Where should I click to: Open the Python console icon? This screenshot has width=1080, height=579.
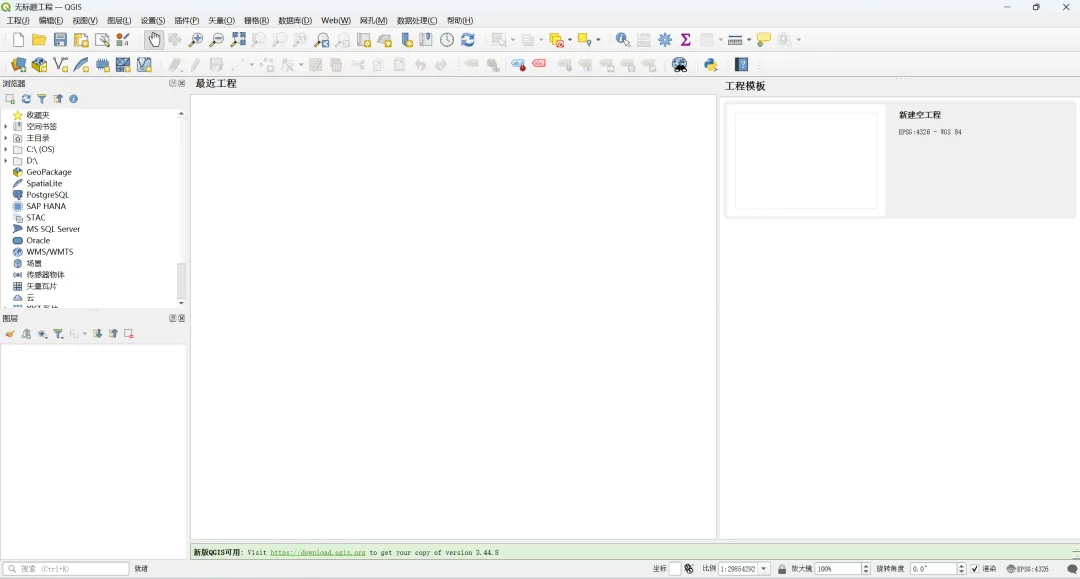click(x=711, y=65)
